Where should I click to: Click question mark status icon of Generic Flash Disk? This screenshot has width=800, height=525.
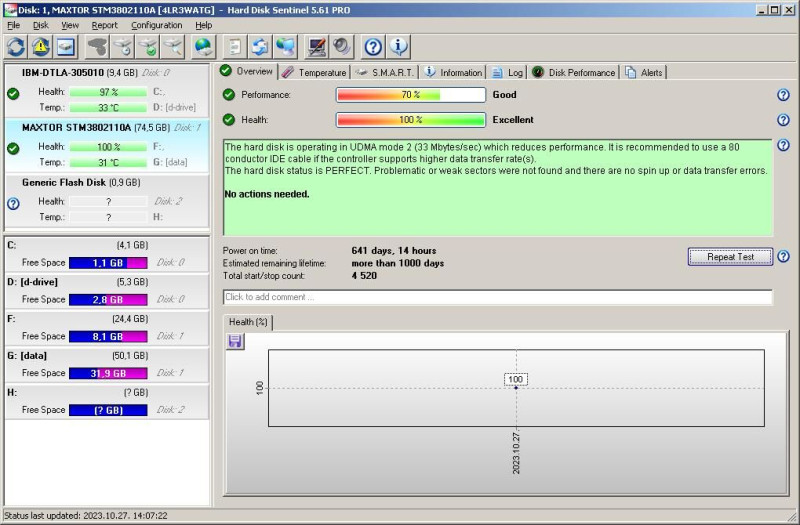click(x=13, y=204)
